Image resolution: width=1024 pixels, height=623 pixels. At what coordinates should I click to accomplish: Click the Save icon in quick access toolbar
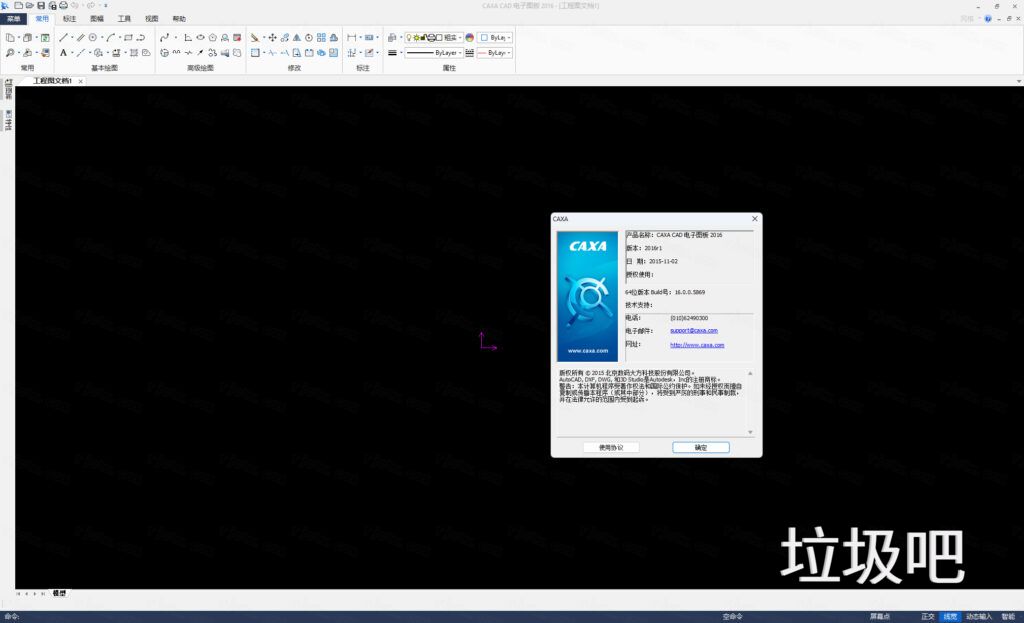click(x=41, y=6)
